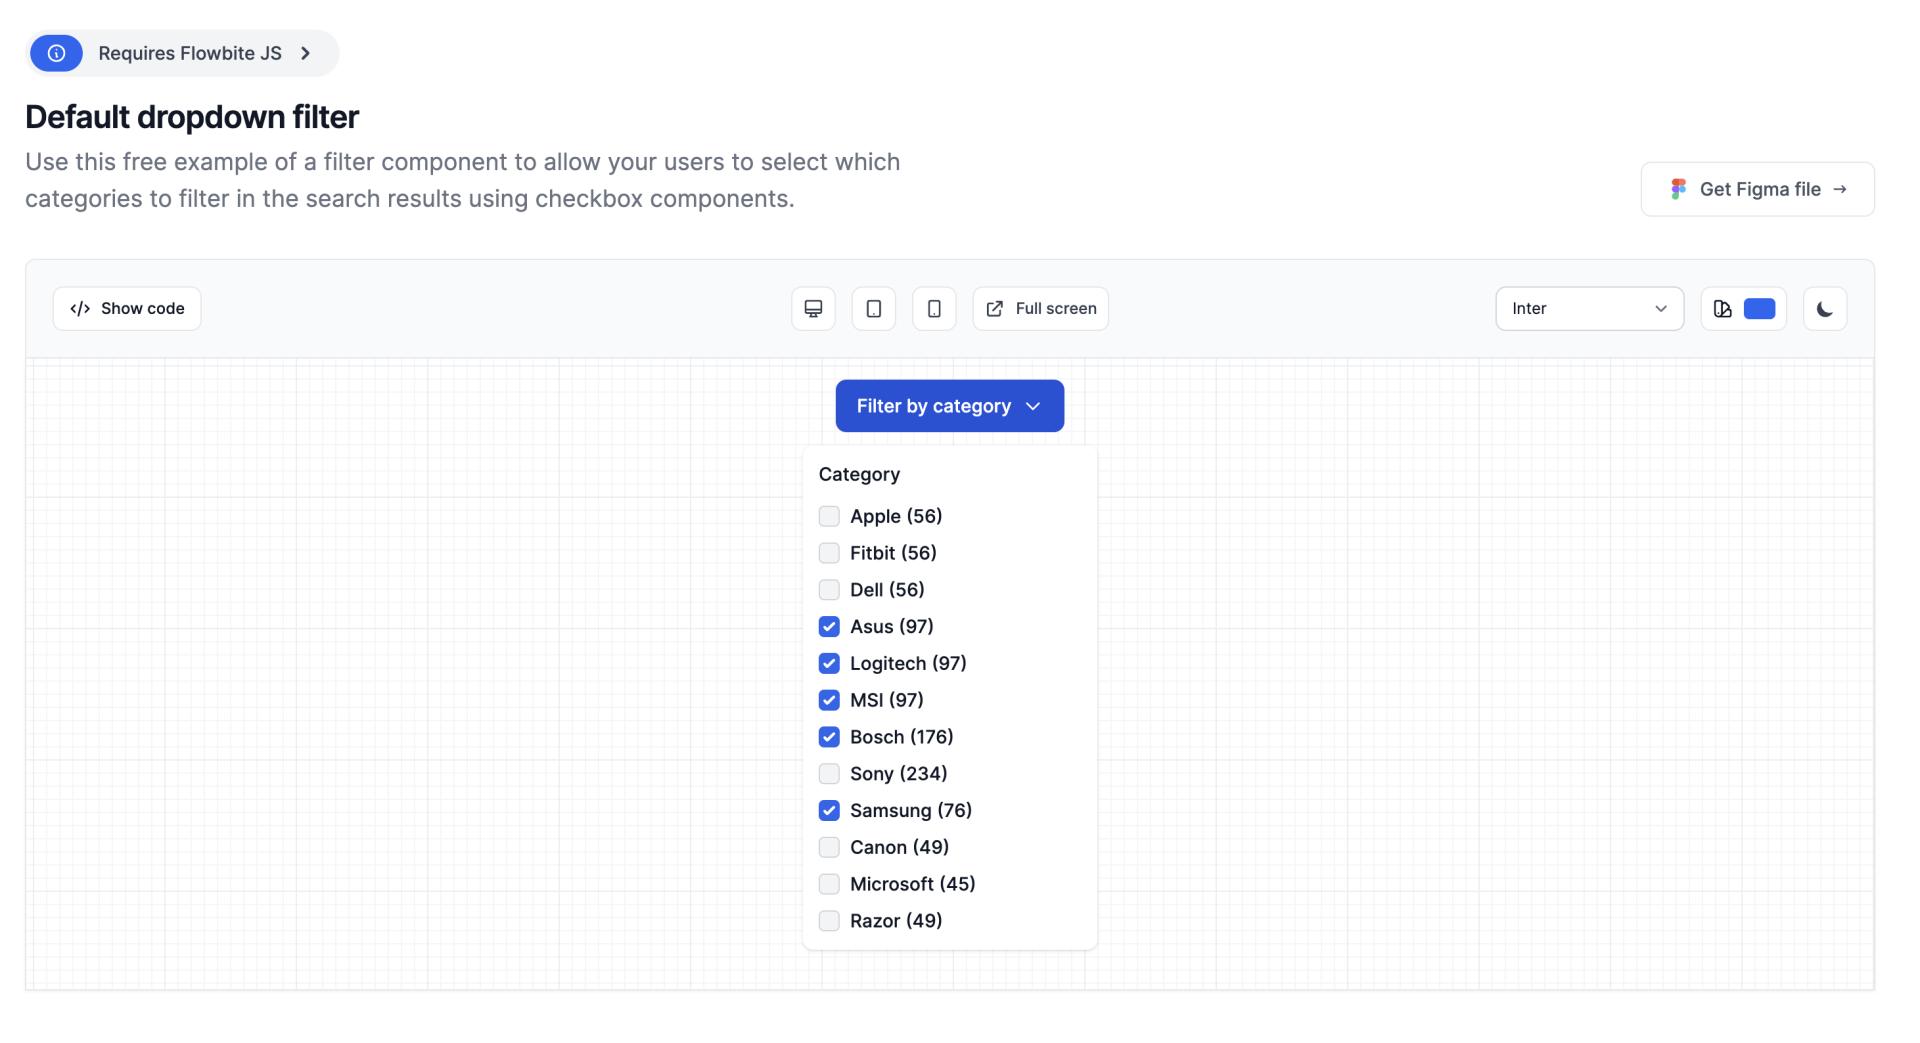Enable dark mode with the moon icon
Screen dimensions: 1920x1043
point(1825,308)
